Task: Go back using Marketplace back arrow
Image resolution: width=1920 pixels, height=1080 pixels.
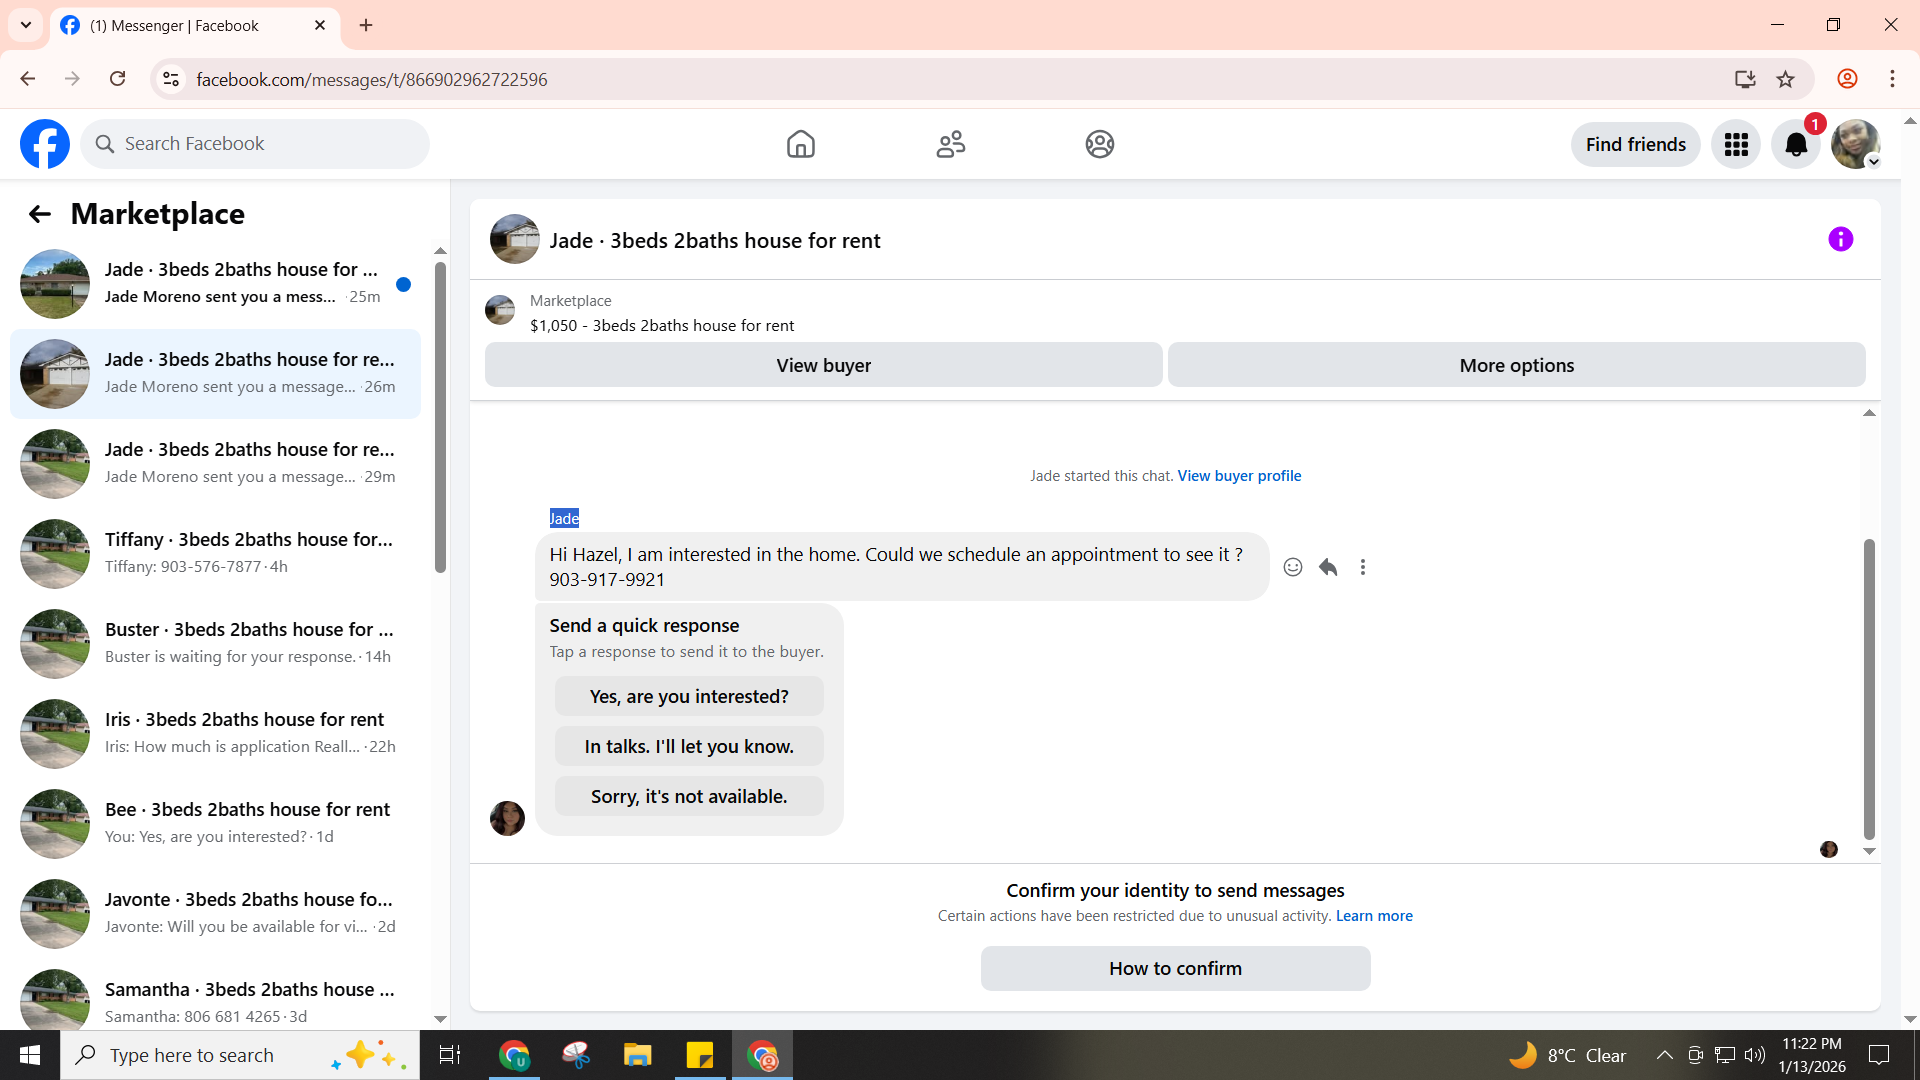Action: coord(40,214)
